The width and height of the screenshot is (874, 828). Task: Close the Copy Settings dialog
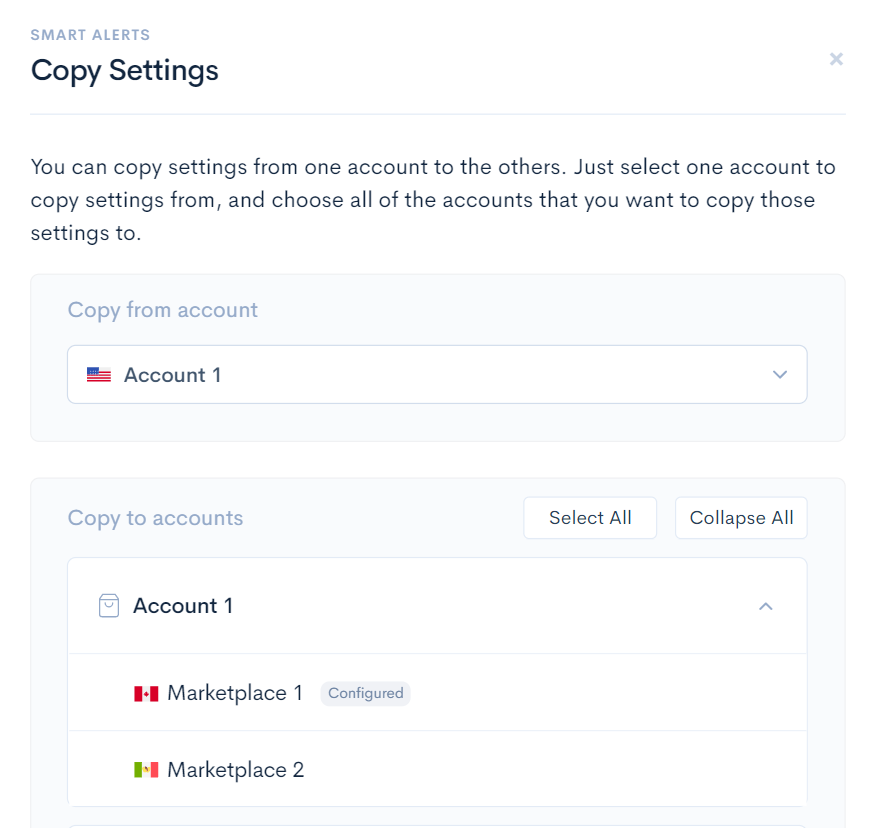tap(836, 59)
